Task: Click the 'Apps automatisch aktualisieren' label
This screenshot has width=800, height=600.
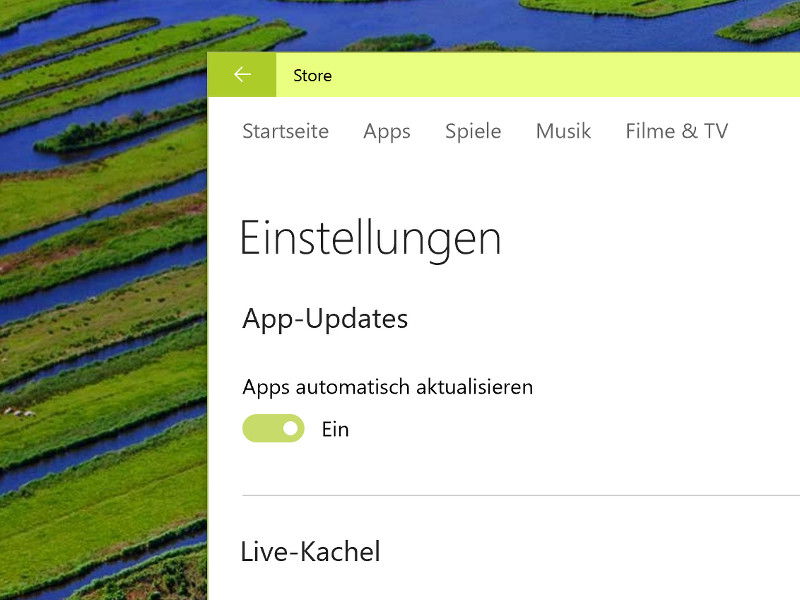Action: (x=387, y=387)
